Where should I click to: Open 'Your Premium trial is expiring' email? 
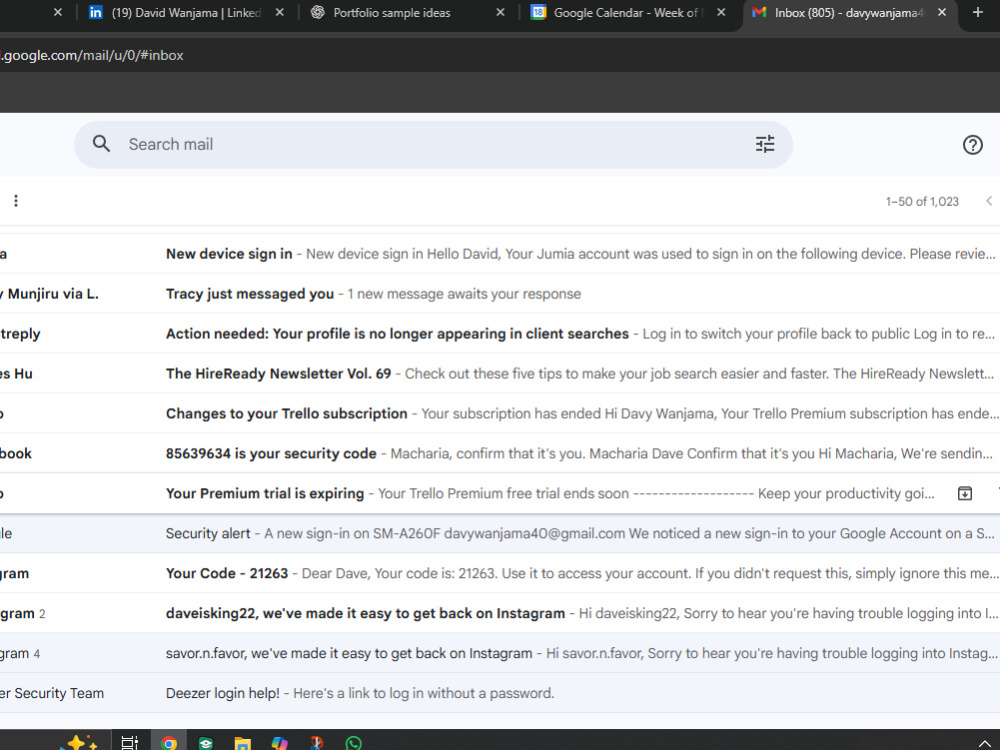(x=500, y=494)
